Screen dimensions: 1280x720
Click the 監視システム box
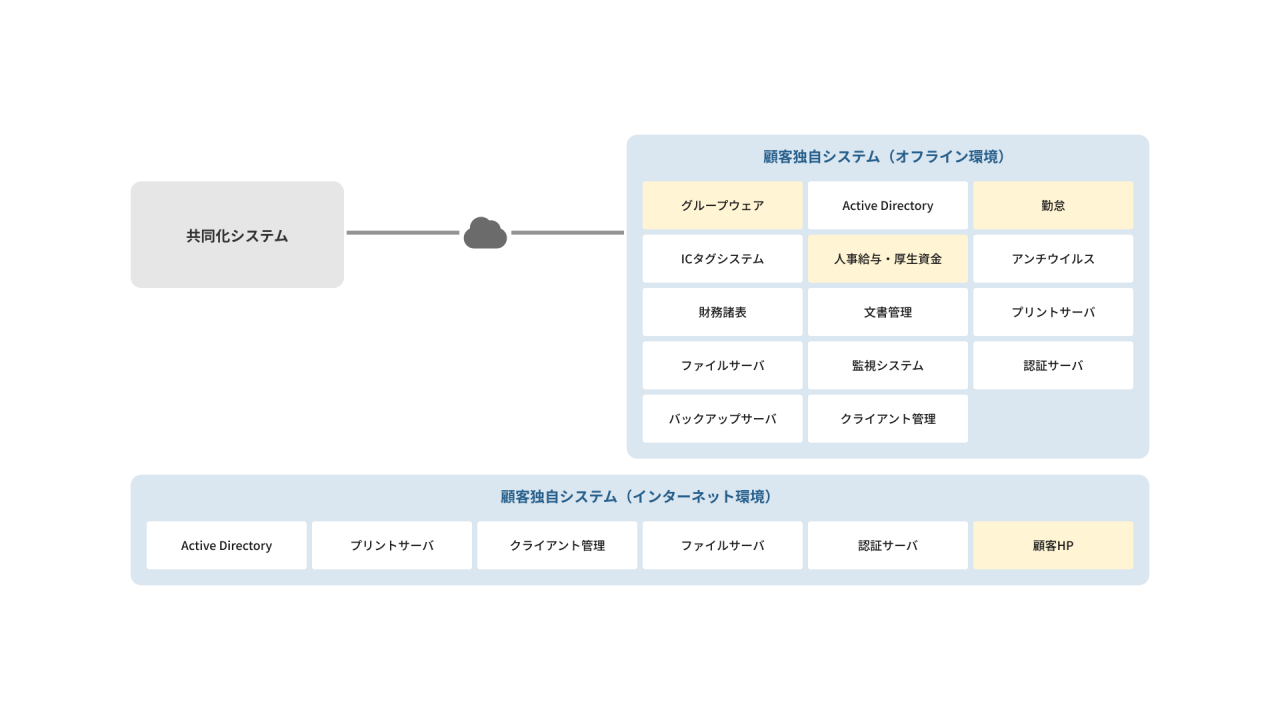888,365
